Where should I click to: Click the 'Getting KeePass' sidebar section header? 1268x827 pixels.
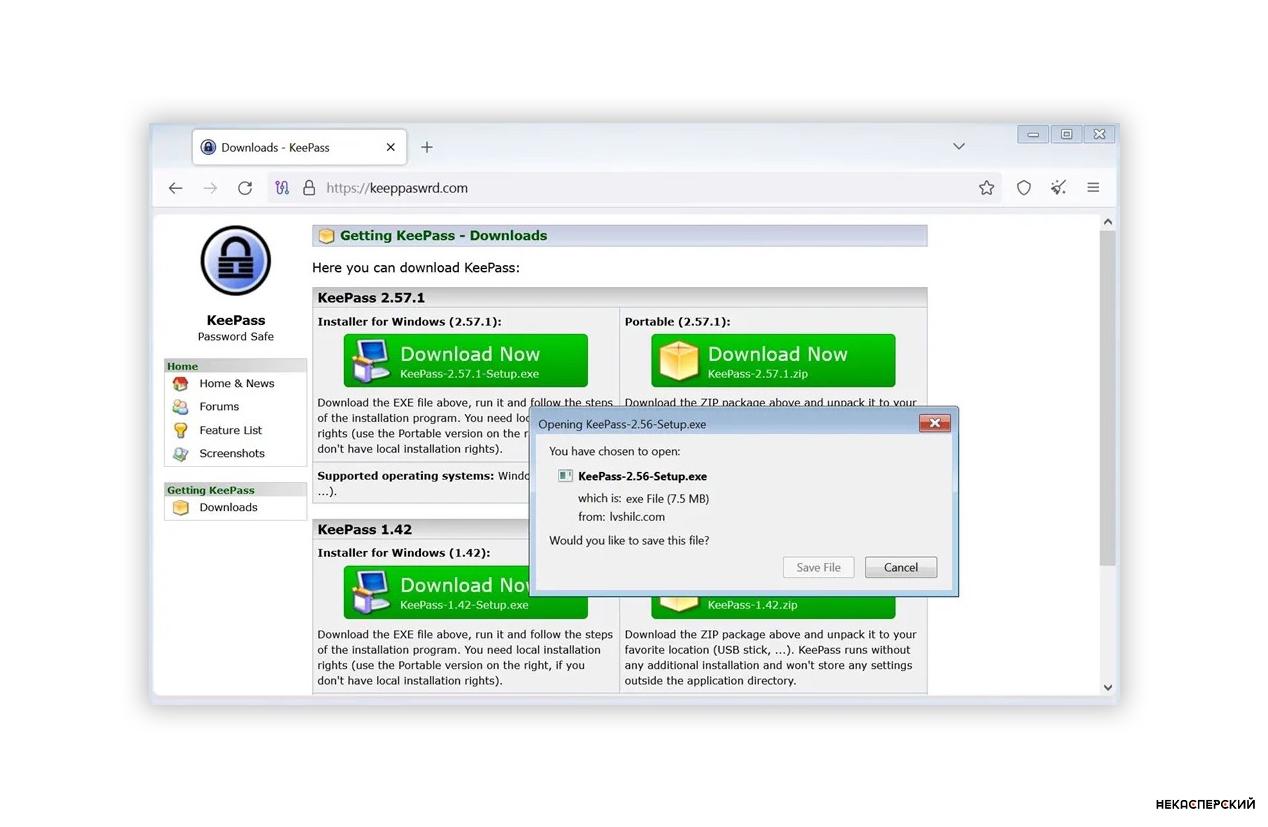pos(235,490)
